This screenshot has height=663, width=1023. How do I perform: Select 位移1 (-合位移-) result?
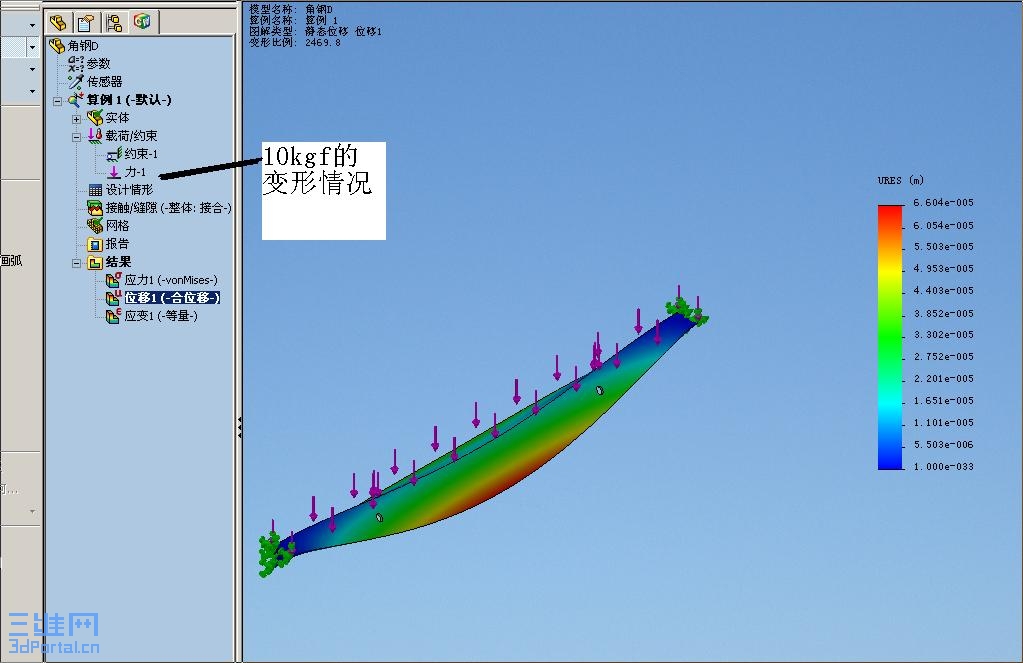click(x=172, y=298)
